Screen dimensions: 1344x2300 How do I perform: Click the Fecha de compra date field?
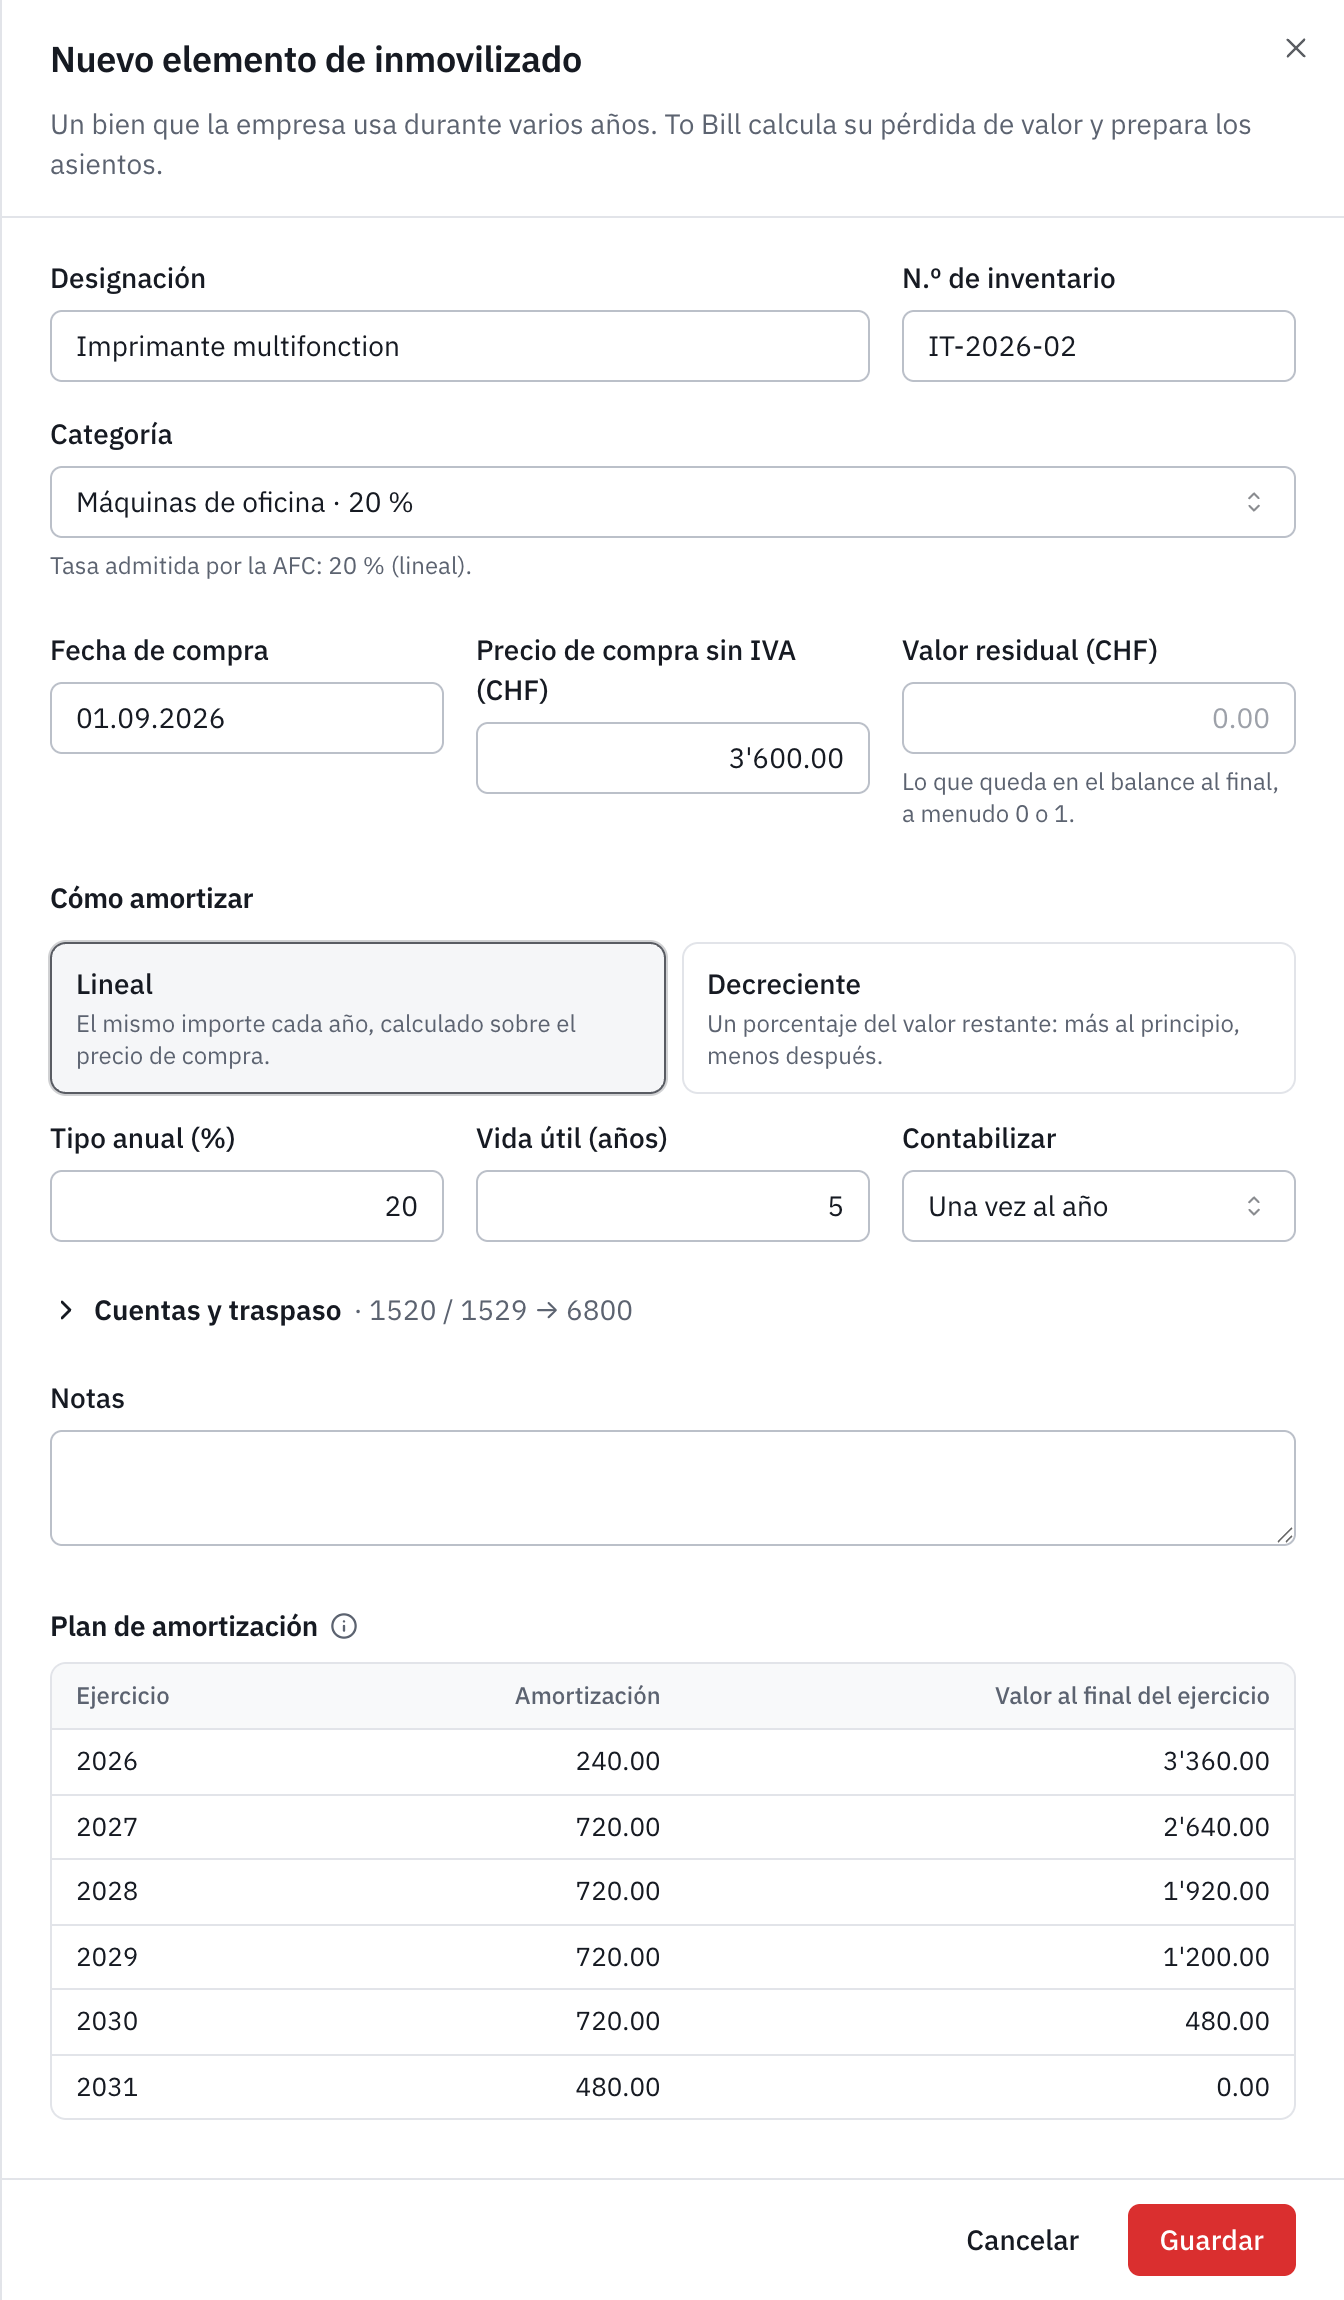coord(247,718)
